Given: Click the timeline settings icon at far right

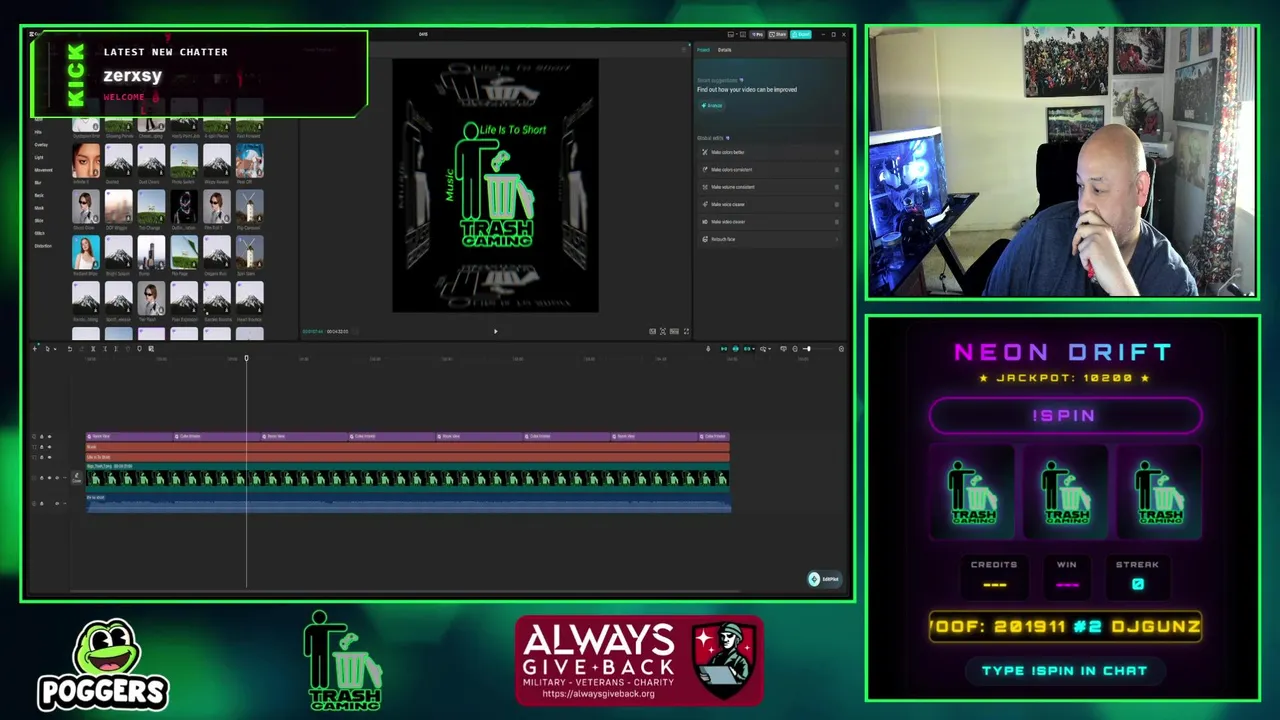Looking at the screenshot, I should pyautogui.click(x=841, y=349).
